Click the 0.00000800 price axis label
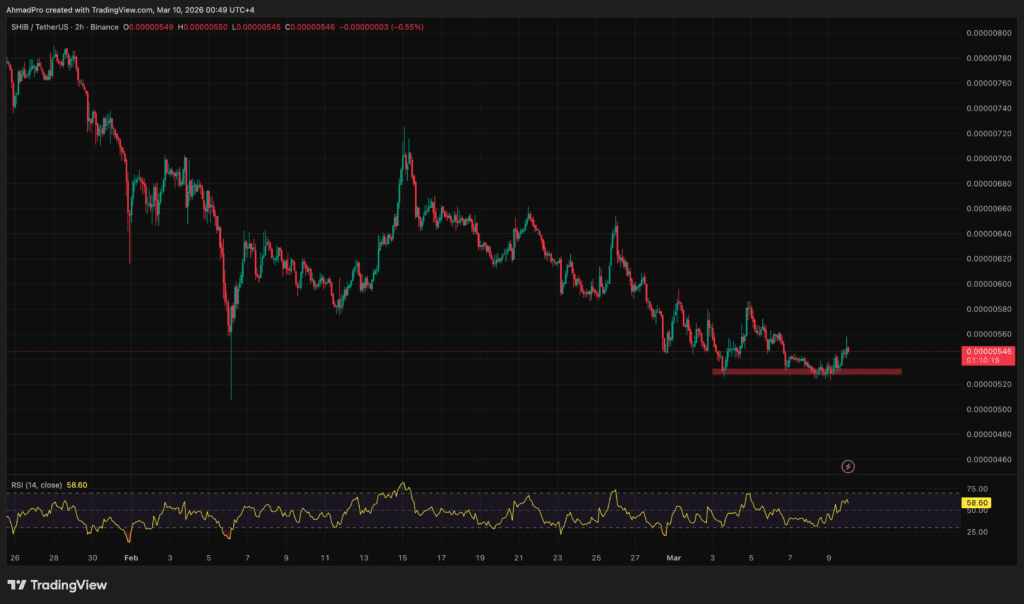This screenshot has height=604, width=1024. pyautogui.click(x=988, y=33)
